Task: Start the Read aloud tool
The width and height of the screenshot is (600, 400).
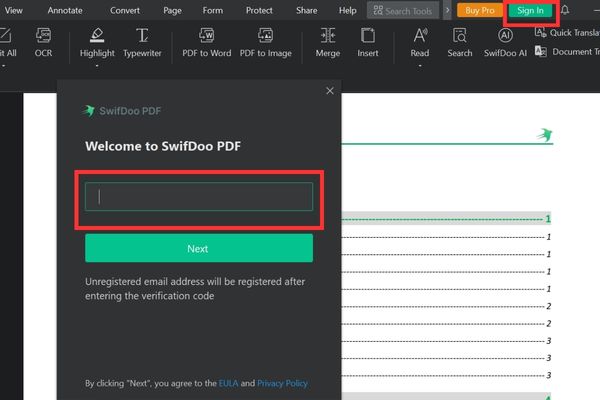Action: tap(420, 42)
